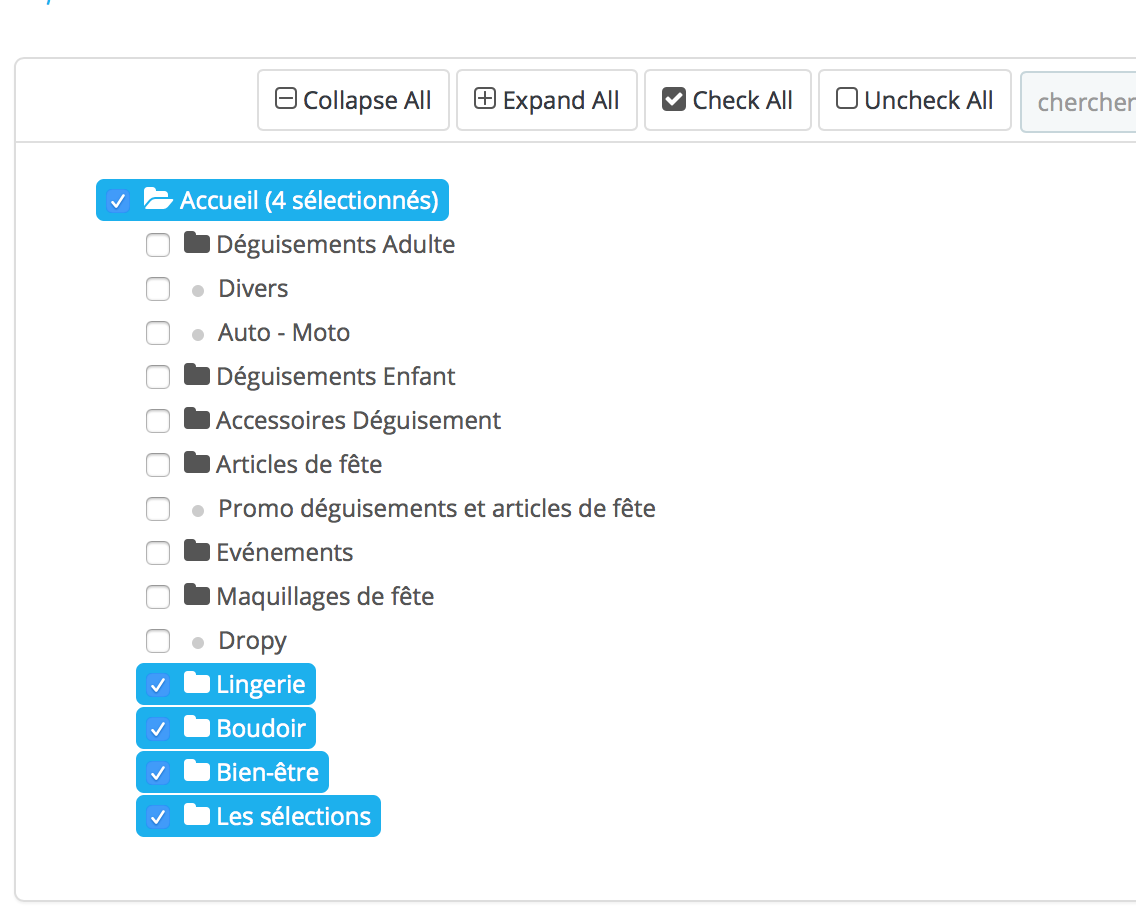Click the folder icon next to Déguisements Enfant
Viewport: 1136px width, 910px height.
(197, 375)
